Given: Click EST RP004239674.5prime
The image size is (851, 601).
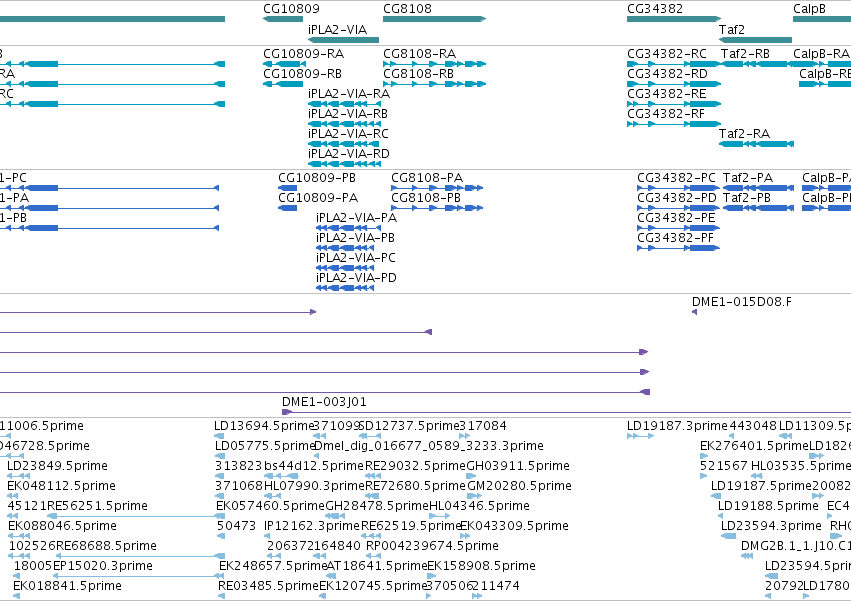Looking at the screenshot, I should pos(433,546).
